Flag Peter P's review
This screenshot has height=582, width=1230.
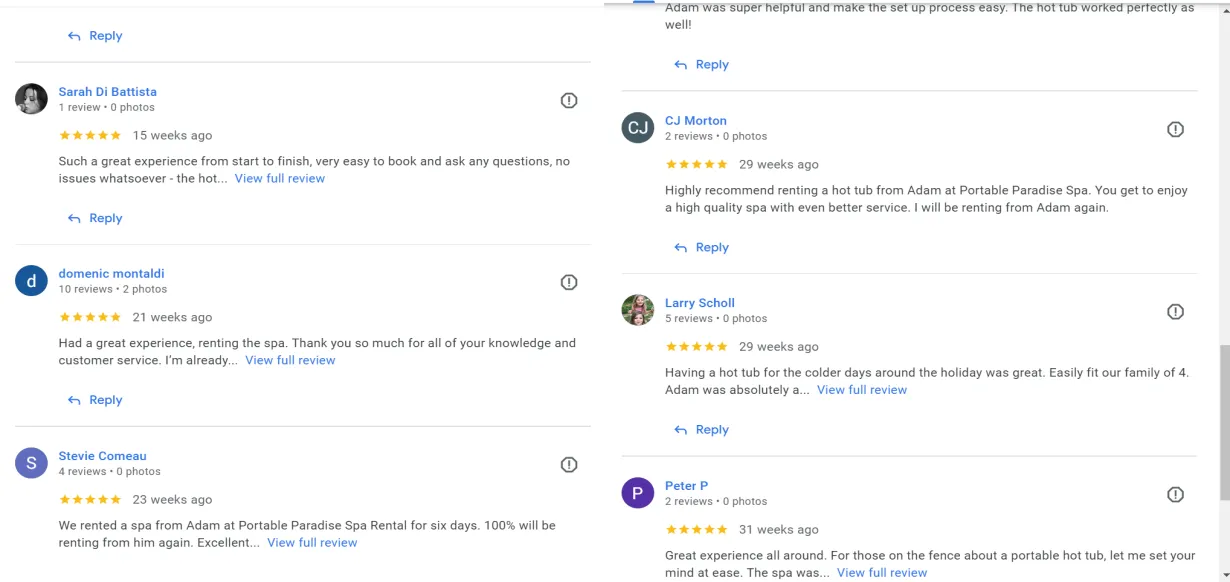(x=1176, y=494)
